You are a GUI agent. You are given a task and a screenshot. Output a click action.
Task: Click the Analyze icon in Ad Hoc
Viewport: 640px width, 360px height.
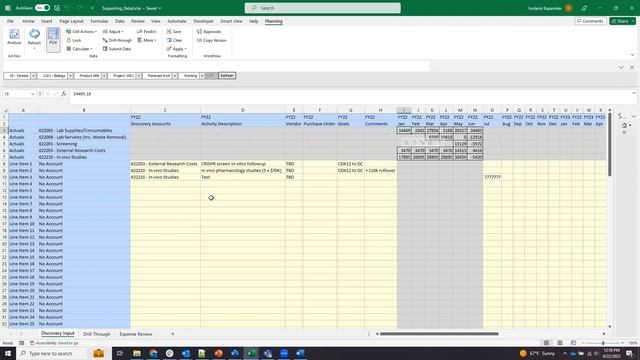click(x=14, y=37)
